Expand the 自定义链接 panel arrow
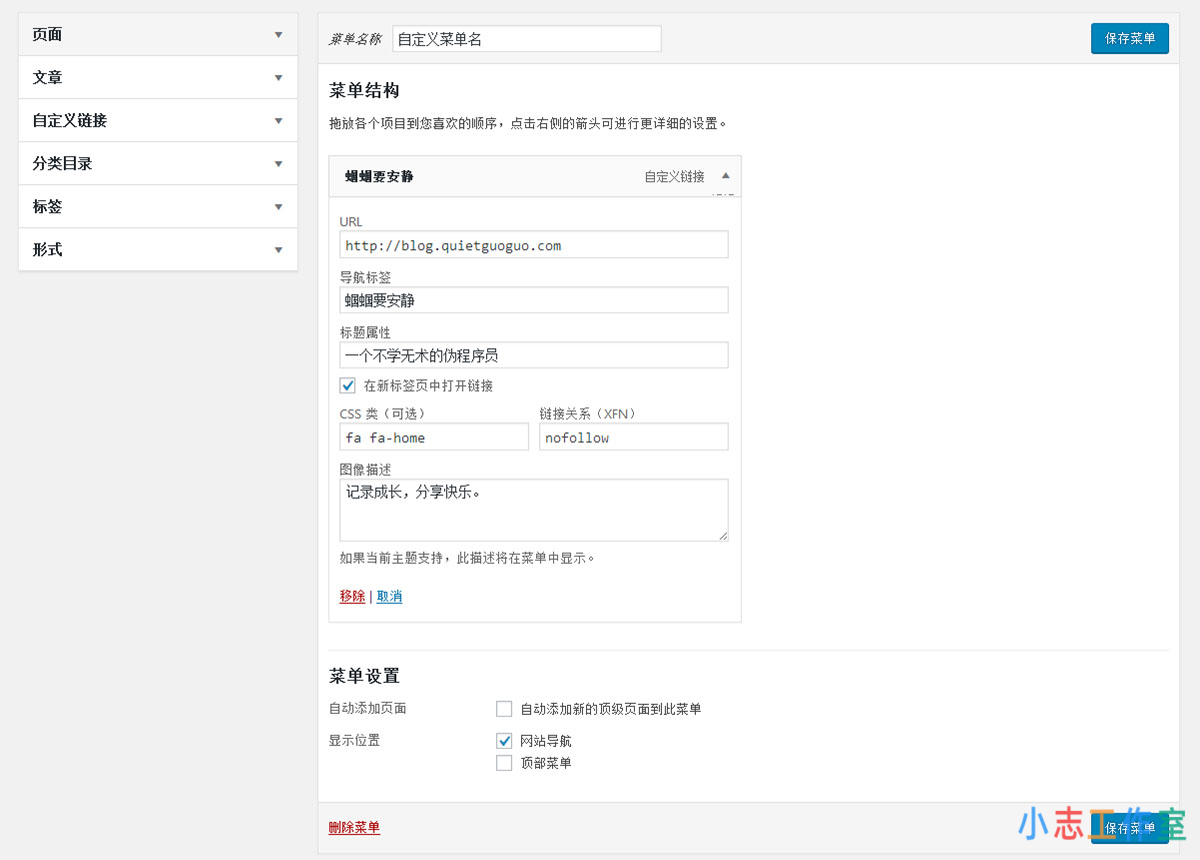This screenshot has width=1200, height=860. pos(279,121)
